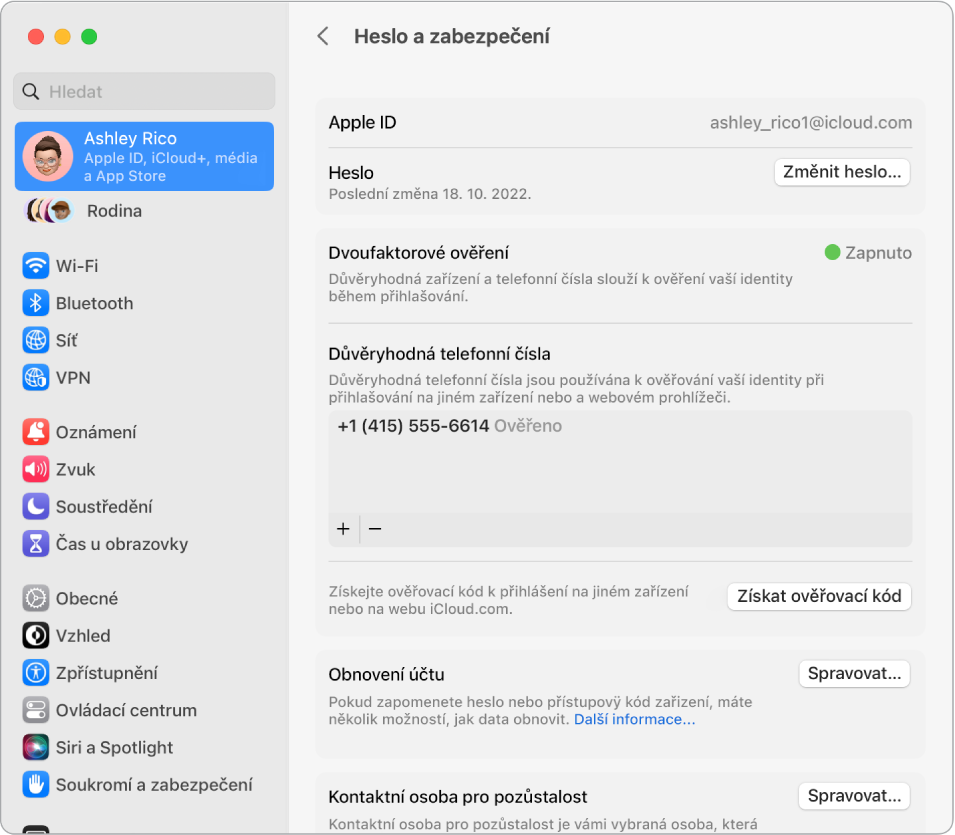Click Spravovat next to Obnovení účtu
Viewport: 955px width, 835px height.
(x=854, y=673)
